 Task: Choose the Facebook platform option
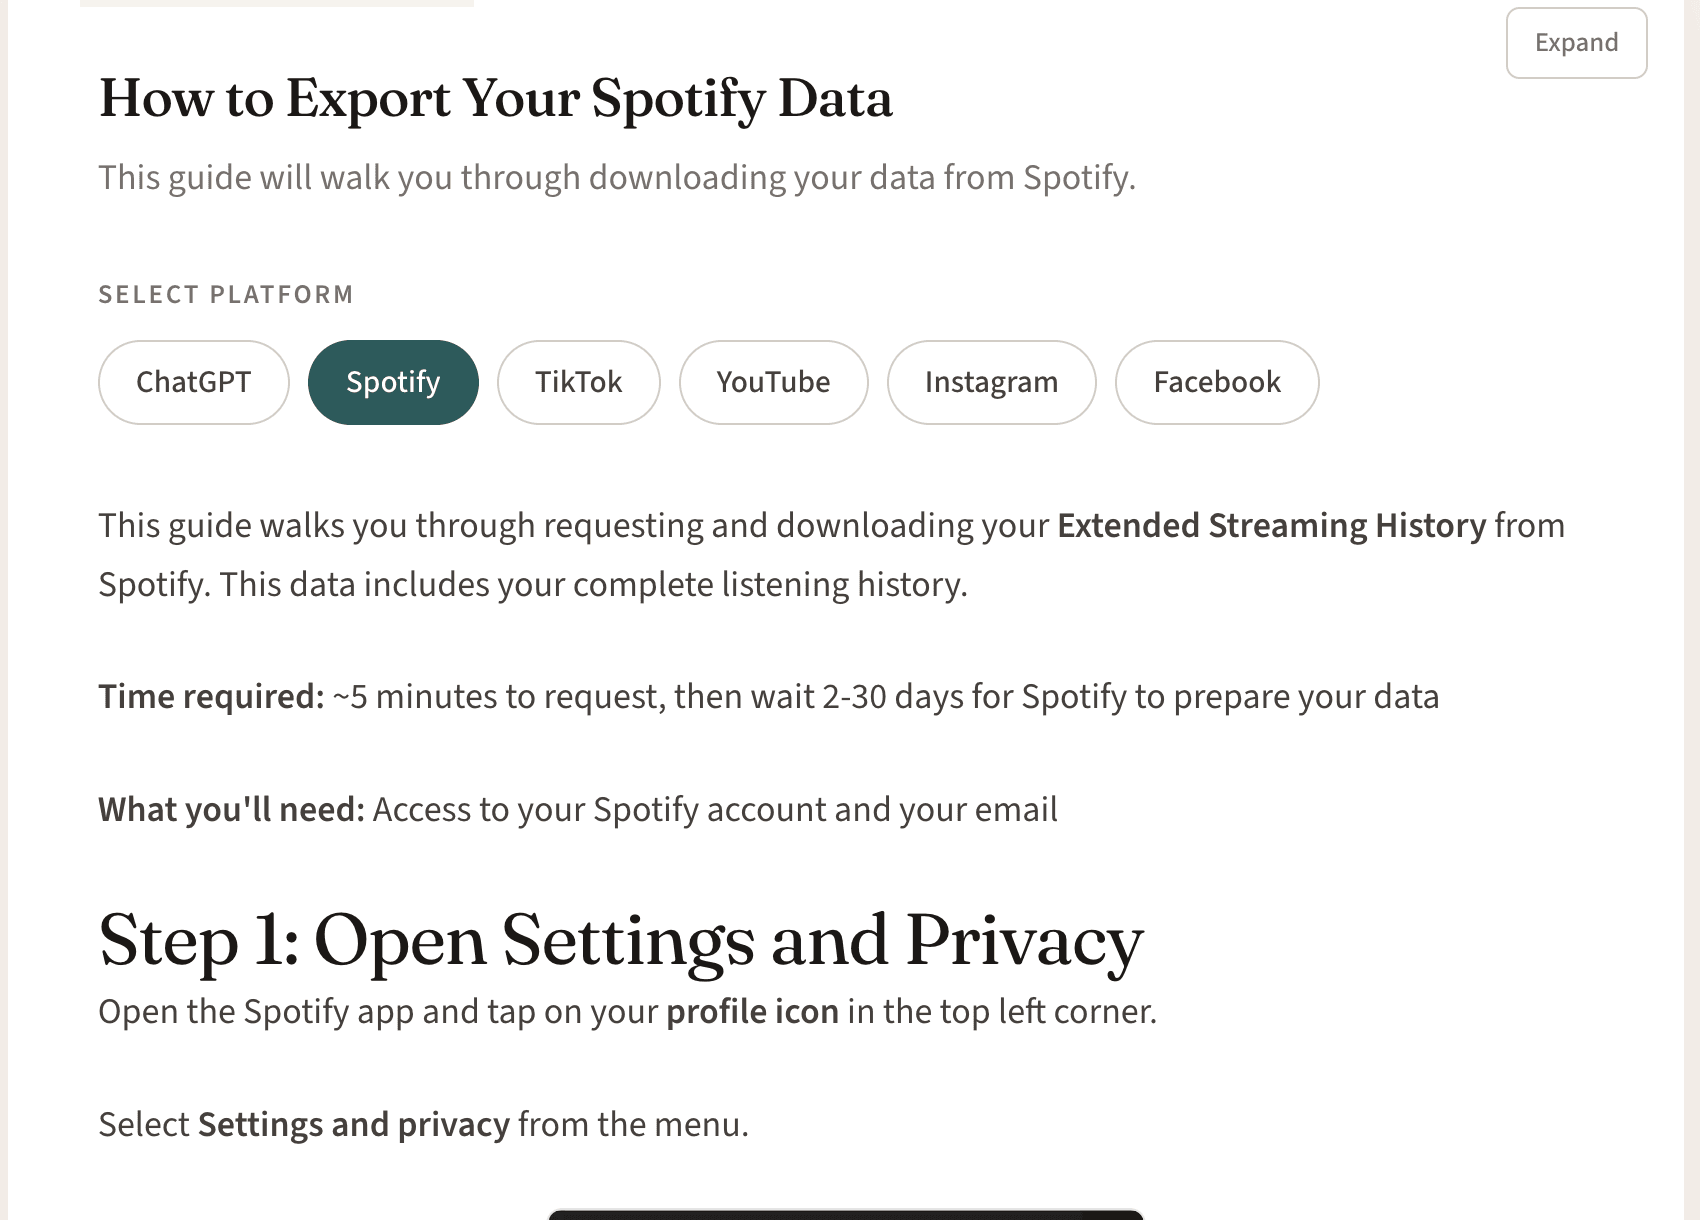click(1216, 382)
